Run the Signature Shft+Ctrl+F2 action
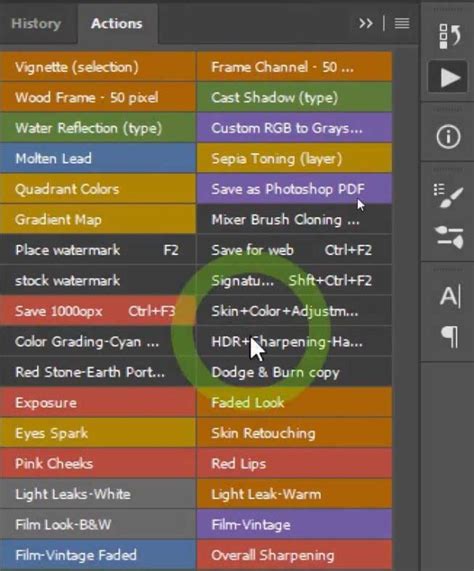 coord(295,280)
